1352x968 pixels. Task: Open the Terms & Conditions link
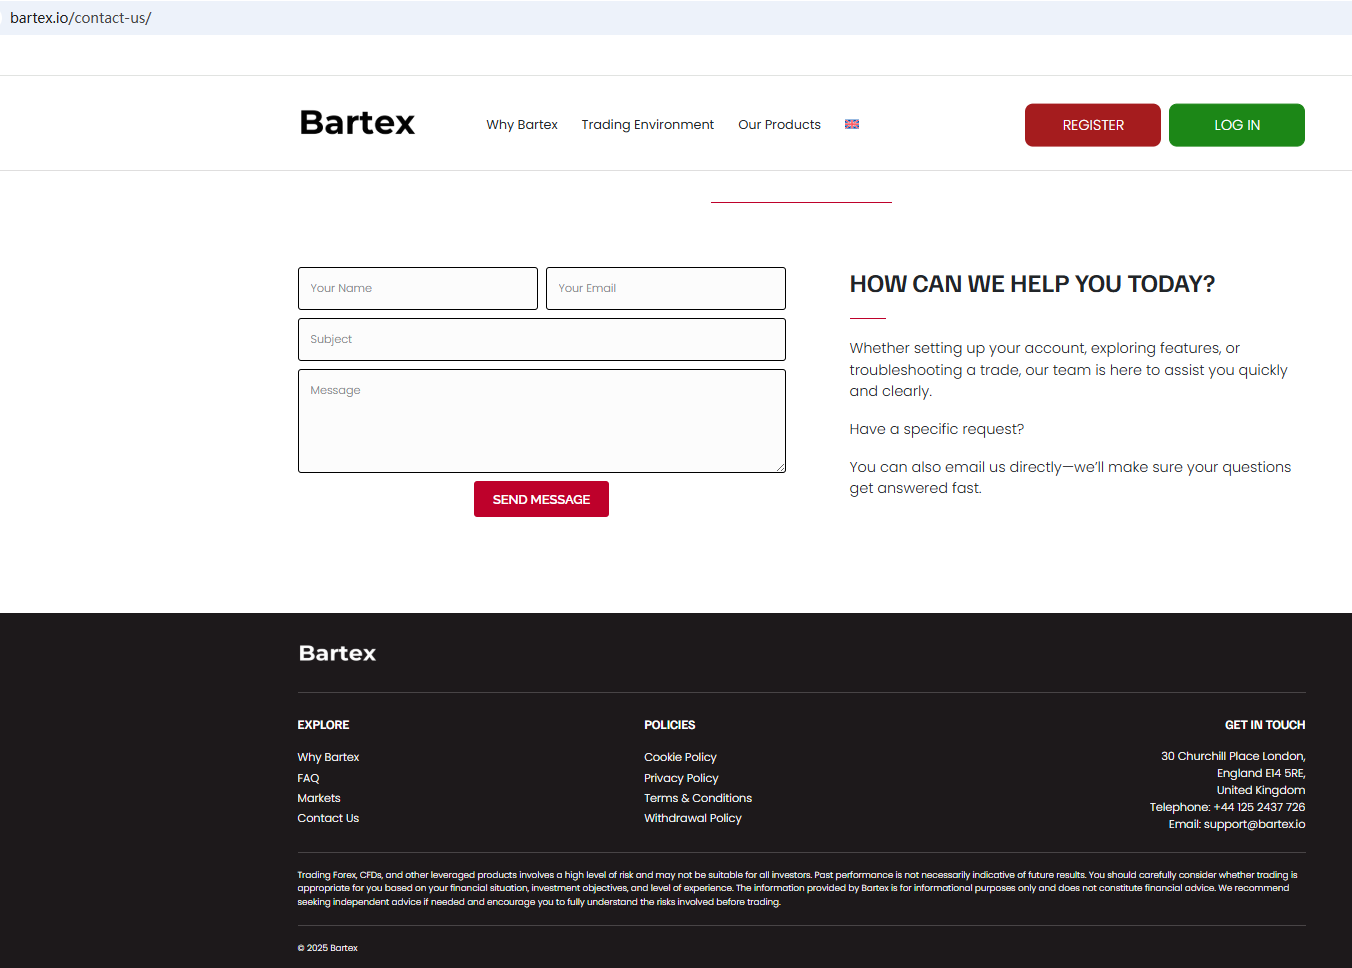698,798
